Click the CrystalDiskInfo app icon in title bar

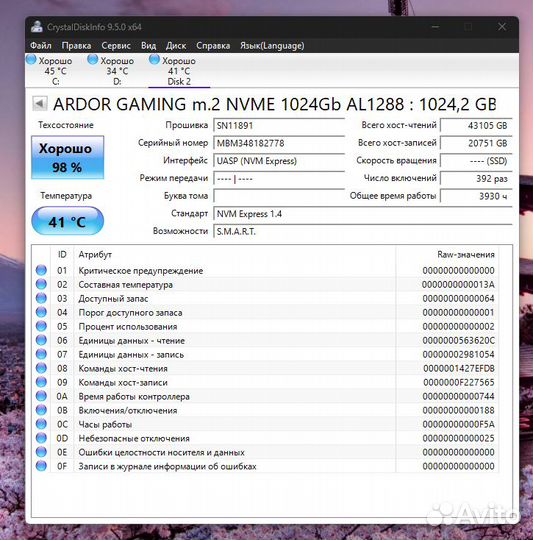click(36, 27)
